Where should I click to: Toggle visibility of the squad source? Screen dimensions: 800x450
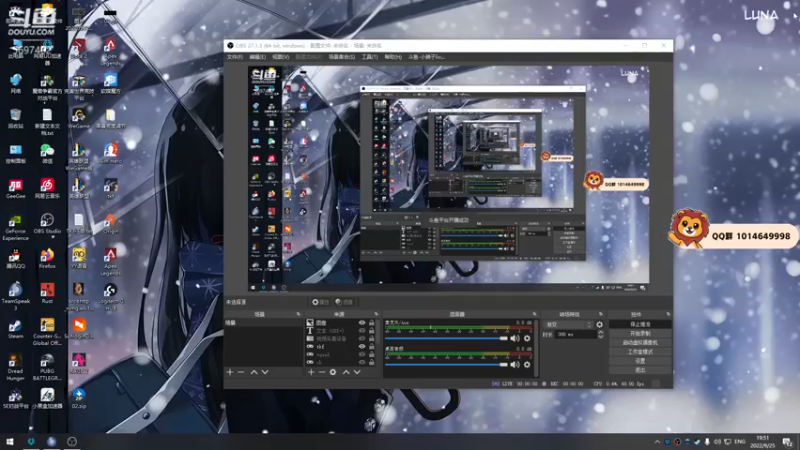pos(362,355)
